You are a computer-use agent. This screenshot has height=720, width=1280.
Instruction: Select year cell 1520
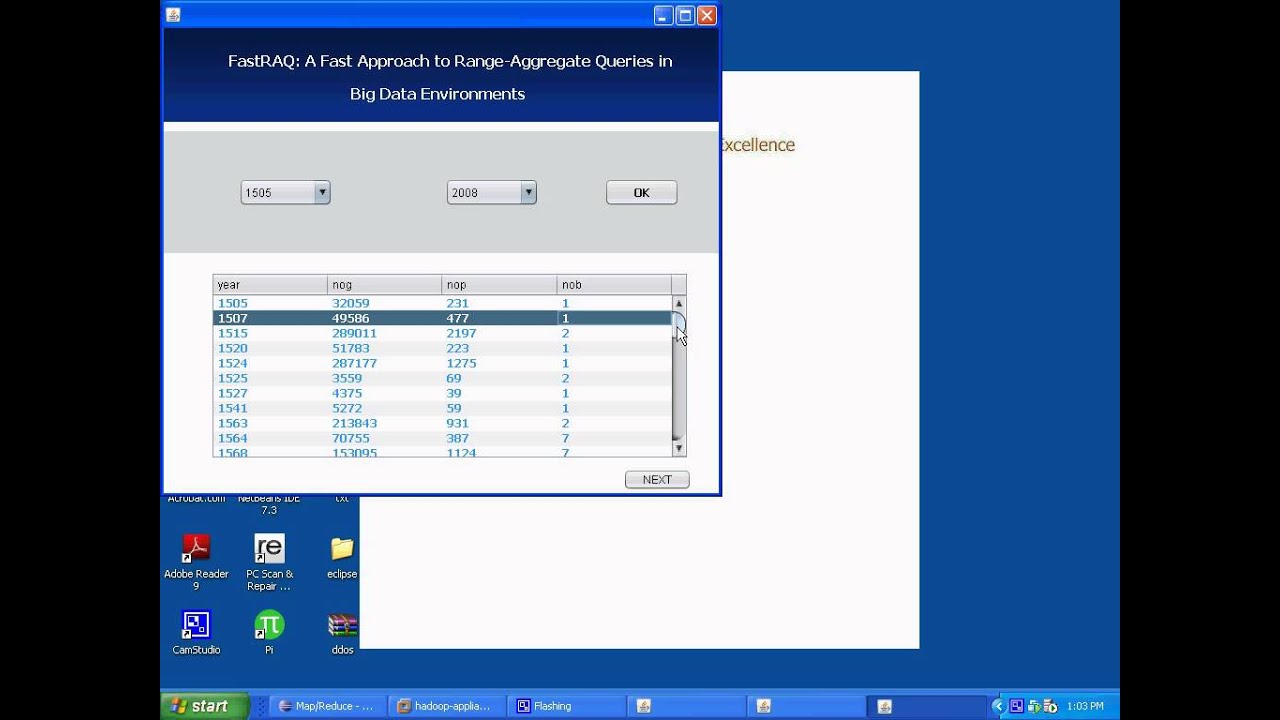pos(270,348)
